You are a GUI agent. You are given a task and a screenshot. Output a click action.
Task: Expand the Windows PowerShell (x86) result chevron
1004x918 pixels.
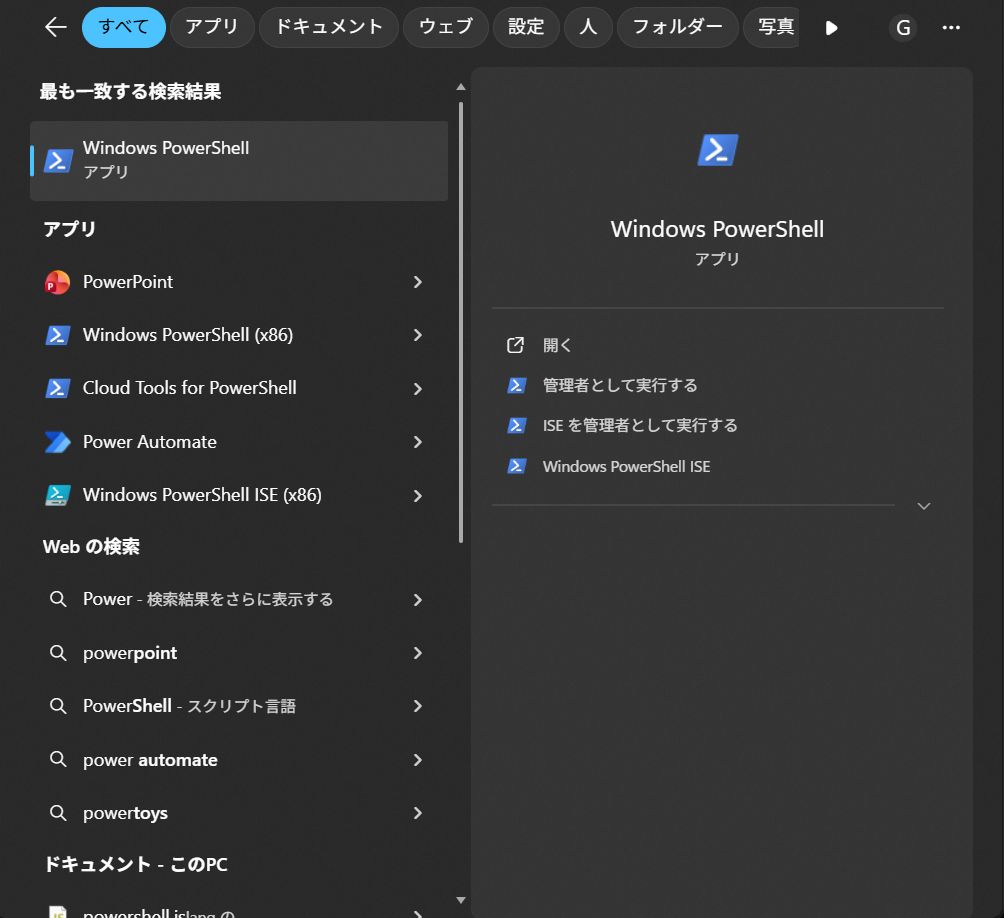click(418, 335)
